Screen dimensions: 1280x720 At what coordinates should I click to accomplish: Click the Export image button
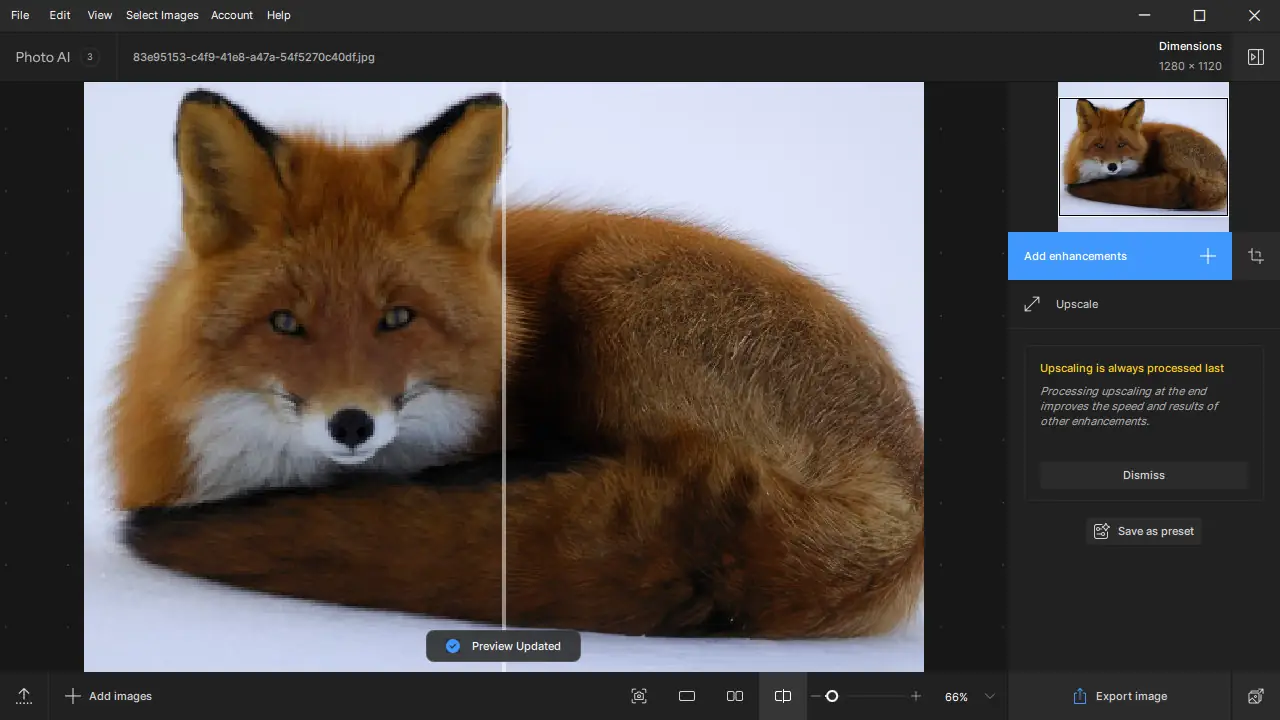(x=1119, y=696)
